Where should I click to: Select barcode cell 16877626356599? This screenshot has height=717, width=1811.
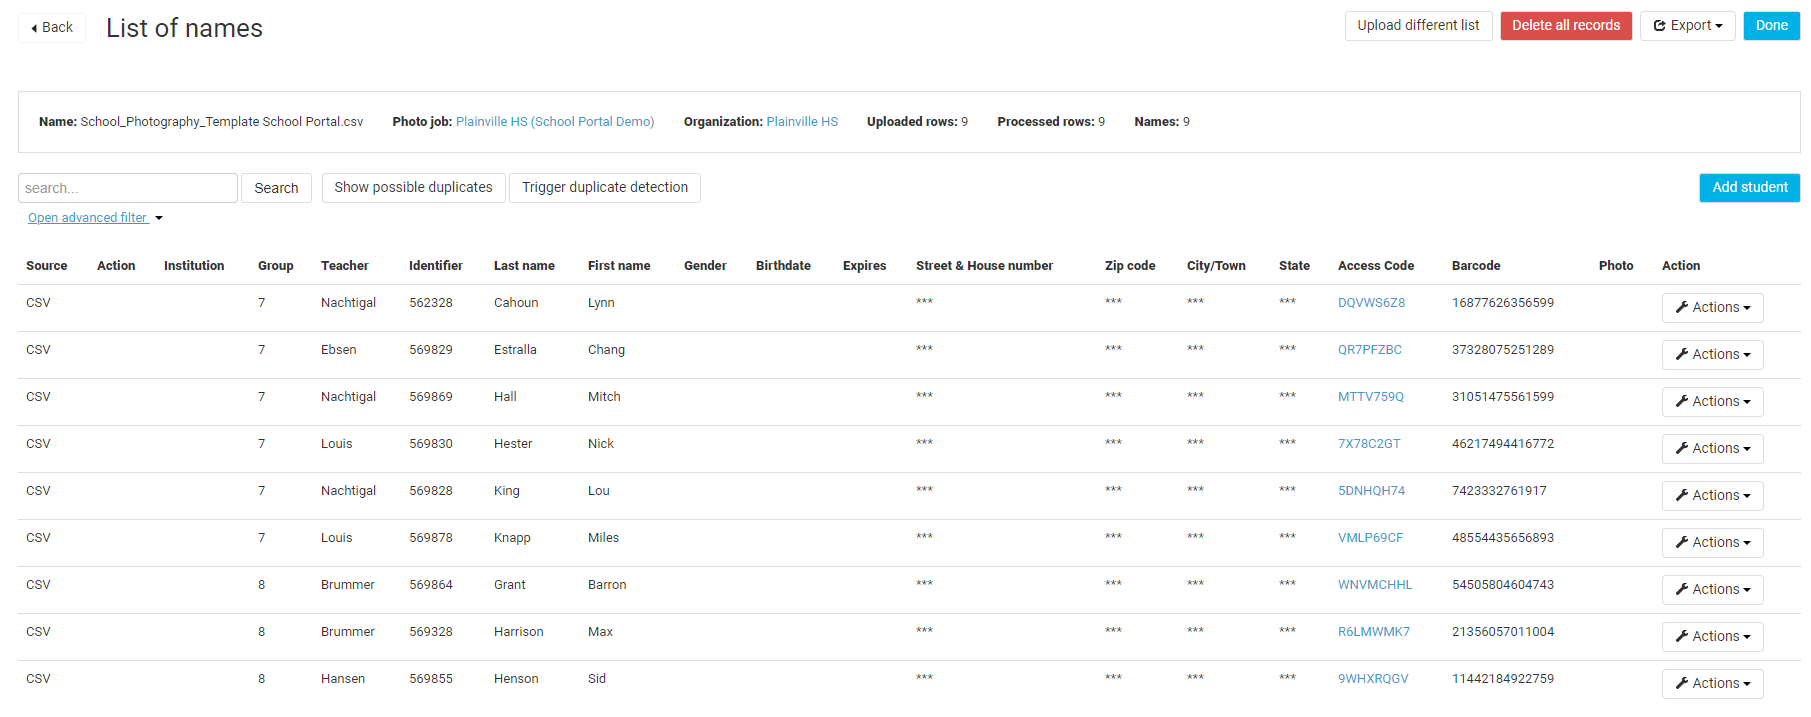click(1503, 303)
